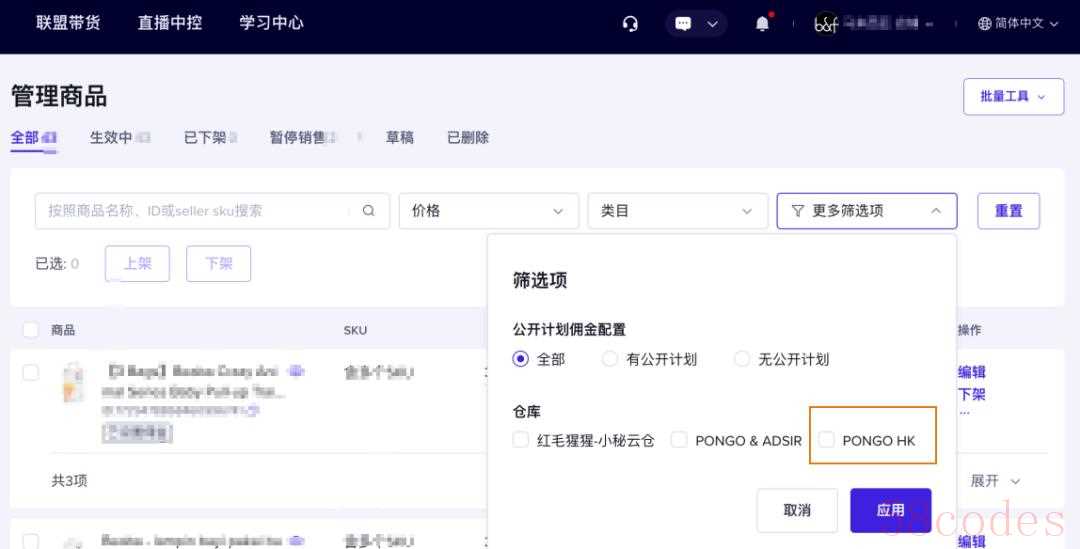Switch to the 已删除 tab
The image size is (1080, 549).
click(468, 138)
